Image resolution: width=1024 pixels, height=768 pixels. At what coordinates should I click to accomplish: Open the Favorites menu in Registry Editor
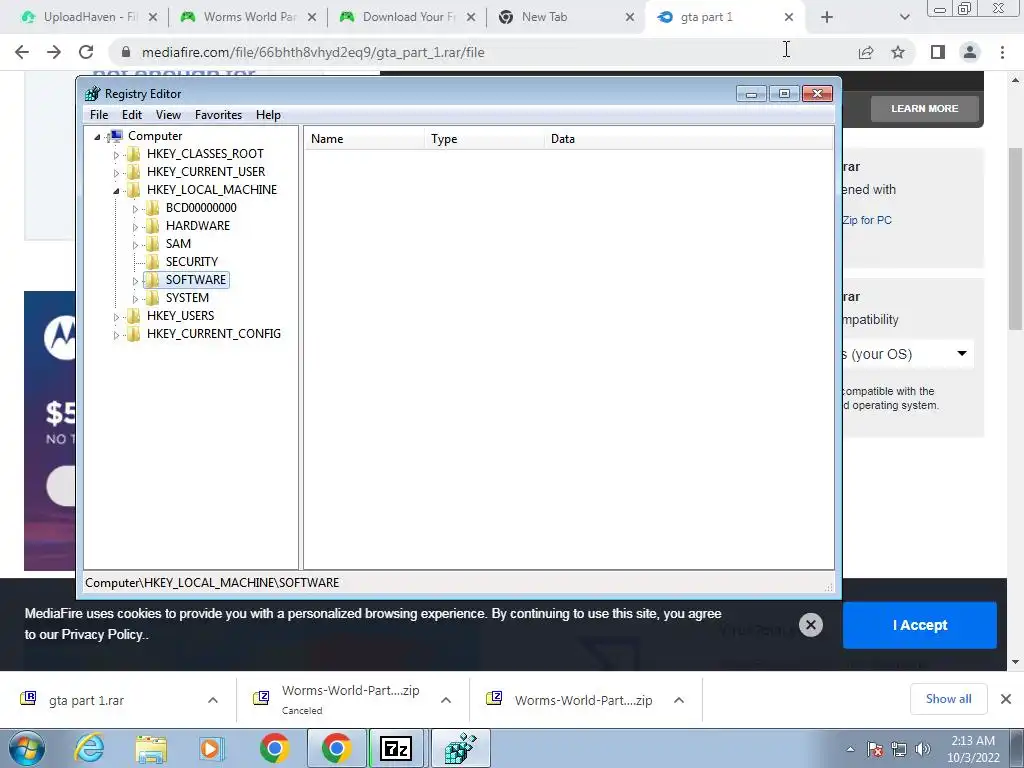click(x=218, y=115)
